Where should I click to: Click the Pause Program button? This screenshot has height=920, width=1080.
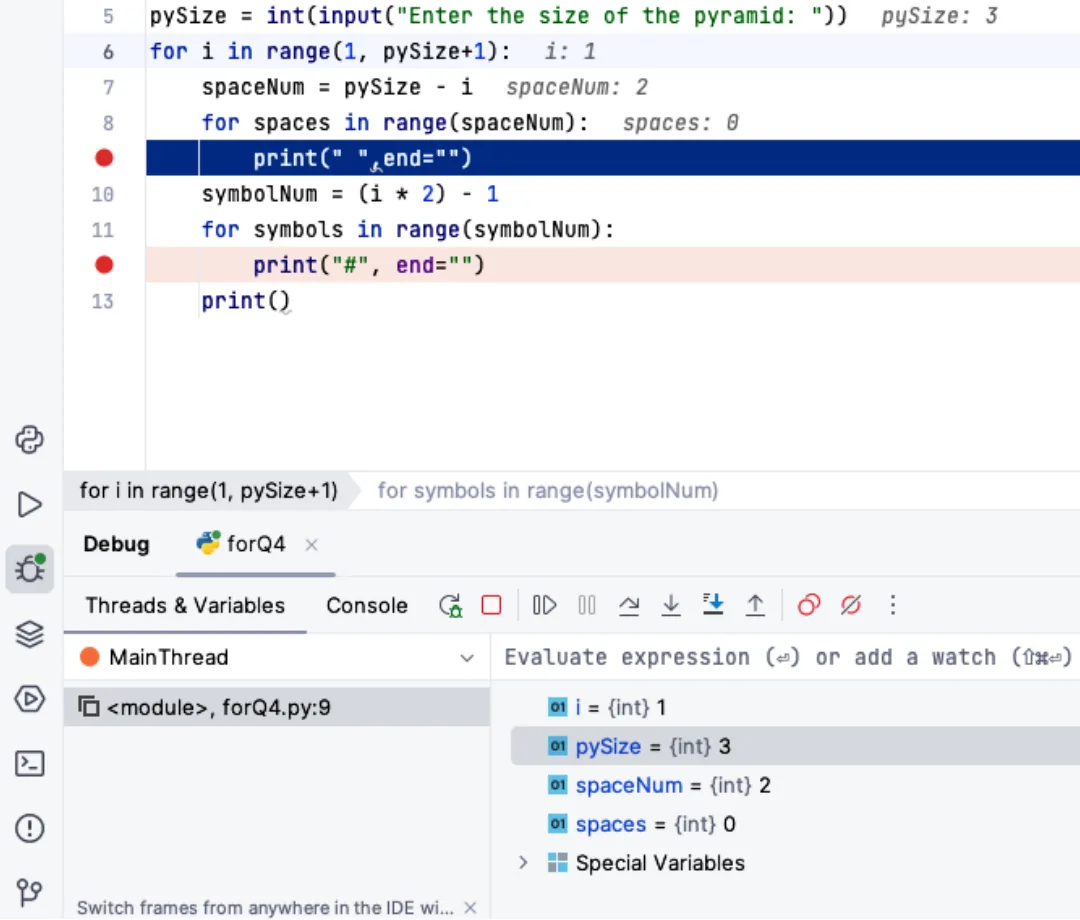(x=587, y=605)
